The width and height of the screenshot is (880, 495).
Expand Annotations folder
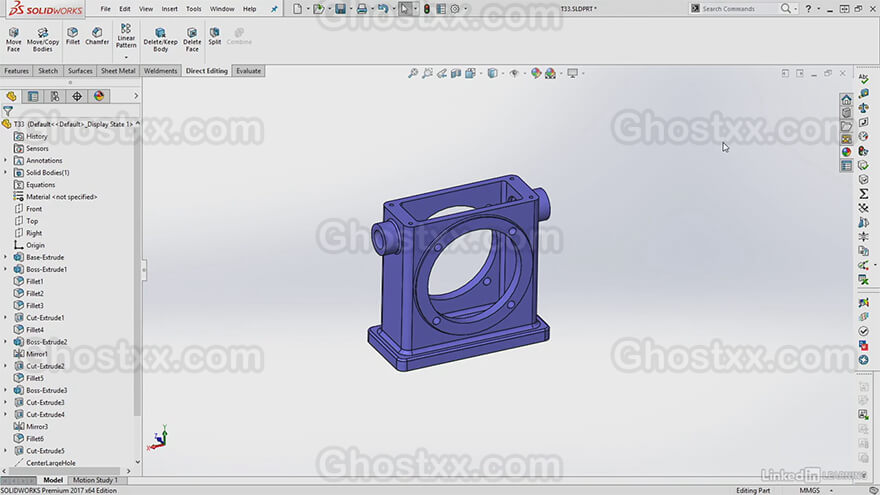coord(6,161)
